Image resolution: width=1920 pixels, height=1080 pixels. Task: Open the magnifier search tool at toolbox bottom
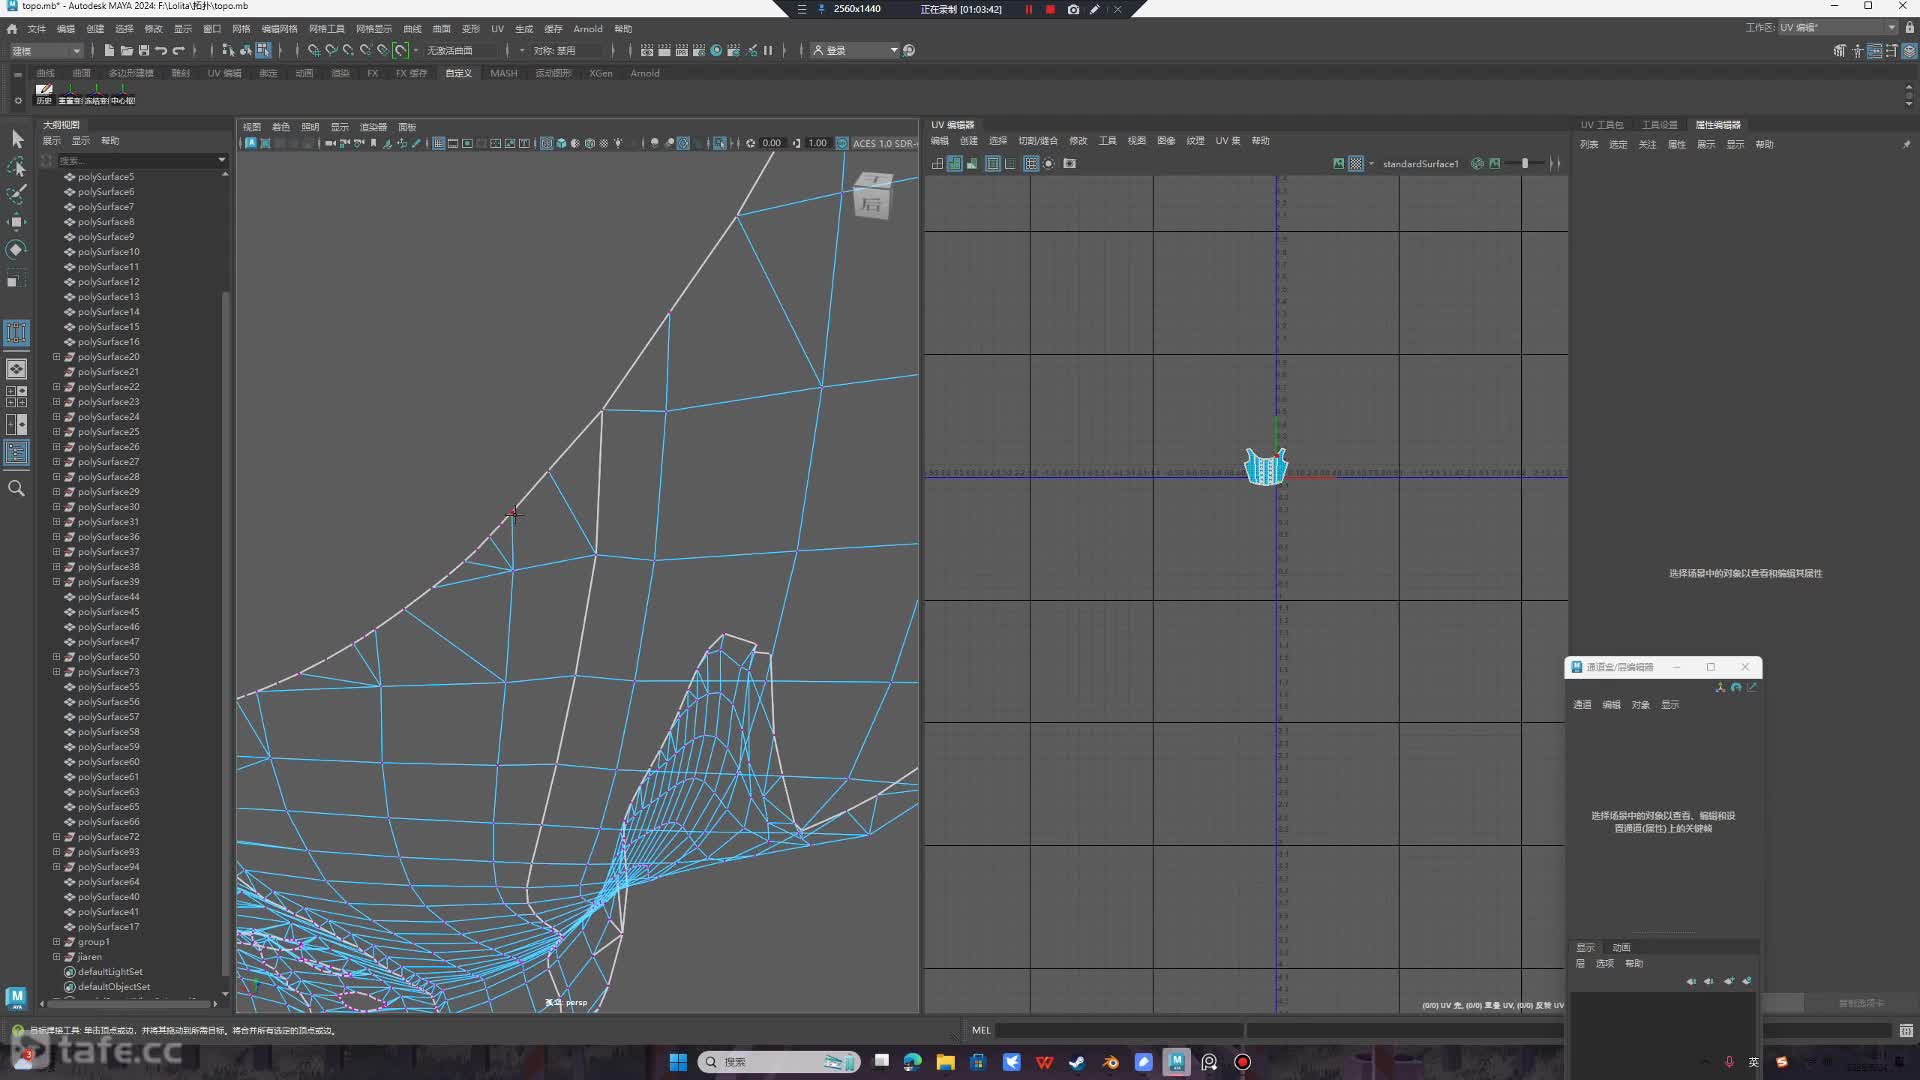(x=17, y=488)
